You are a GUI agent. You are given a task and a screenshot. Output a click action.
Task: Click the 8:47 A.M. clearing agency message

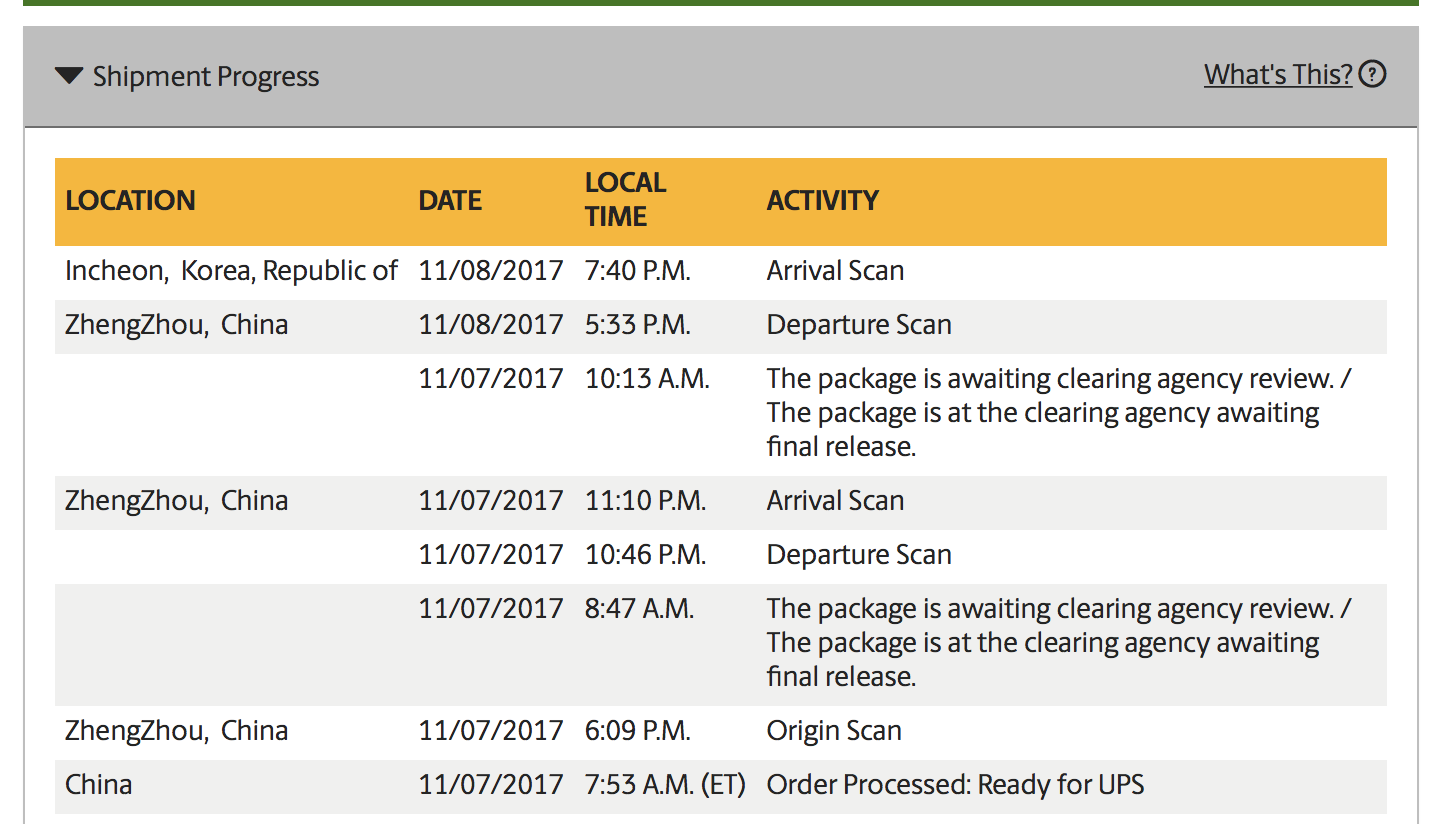click(x=1058, y=643)
